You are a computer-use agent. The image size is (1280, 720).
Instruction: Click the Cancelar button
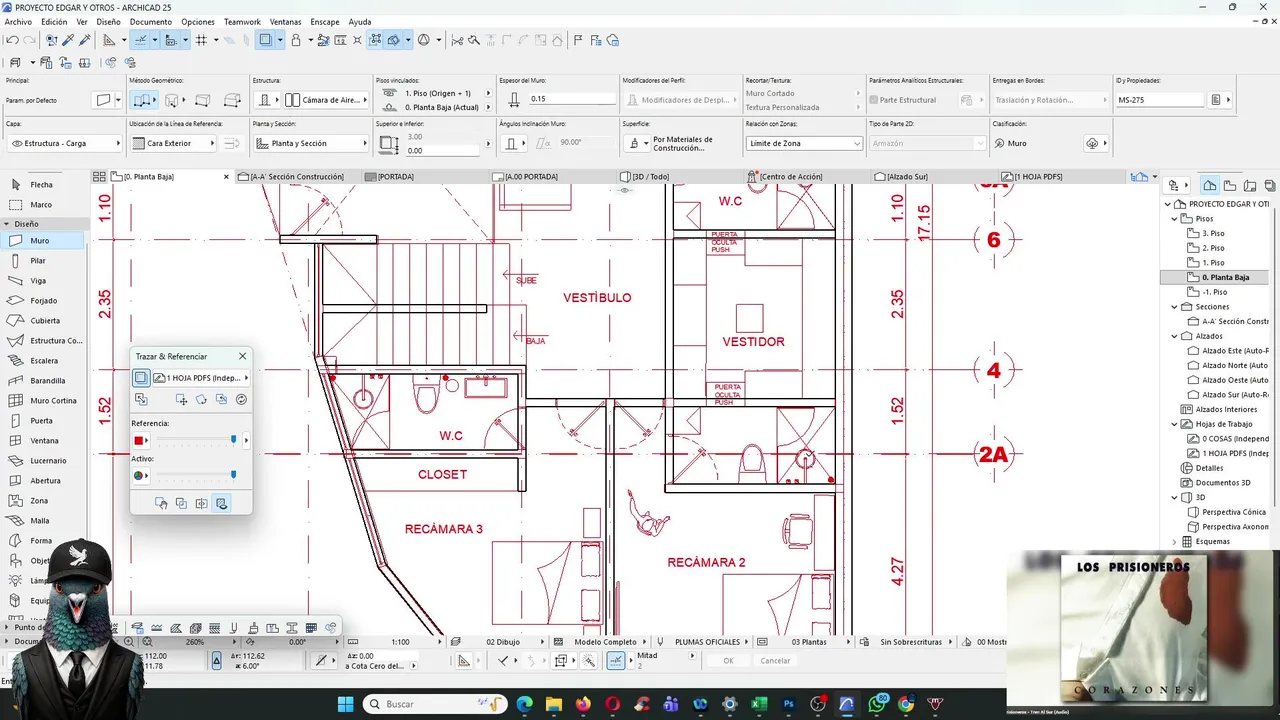775,661
